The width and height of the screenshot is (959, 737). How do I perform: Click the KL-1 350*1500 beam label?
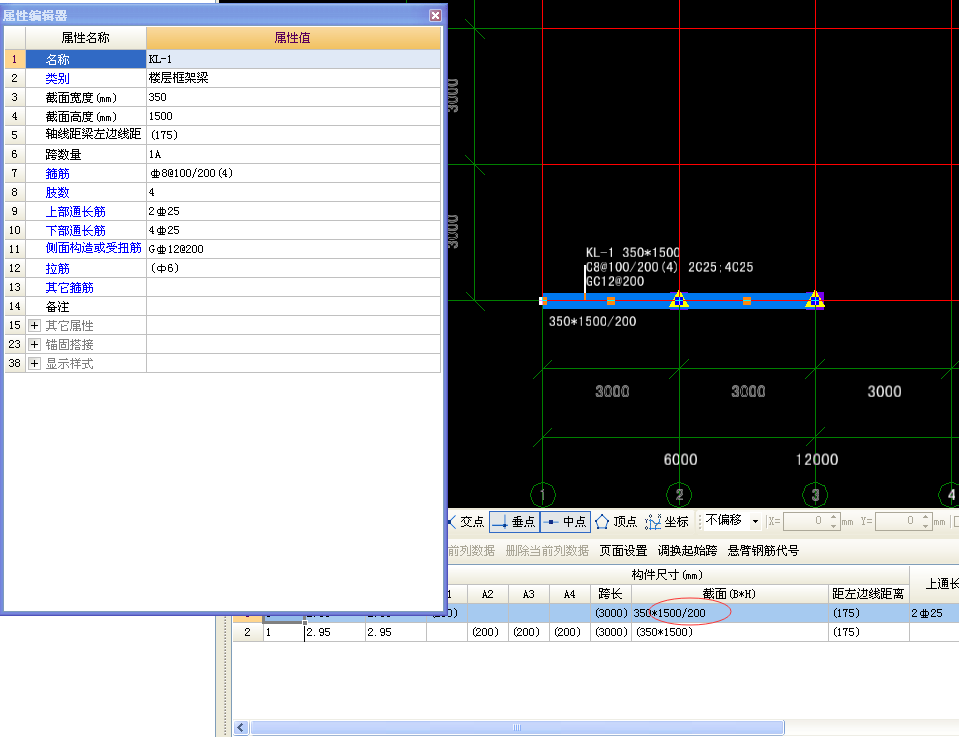[632, 253]
